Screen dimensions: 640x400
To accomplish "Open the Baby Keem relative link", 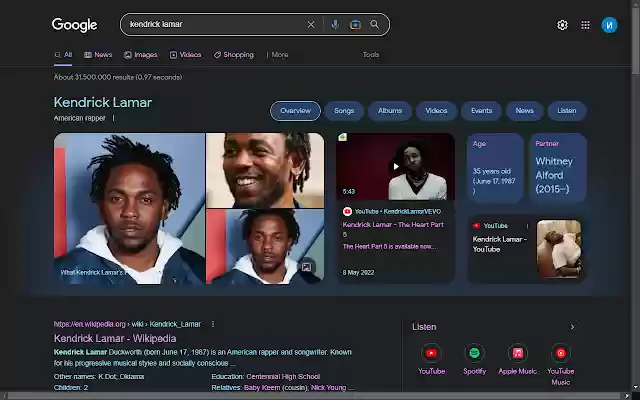I will point(262,387).
